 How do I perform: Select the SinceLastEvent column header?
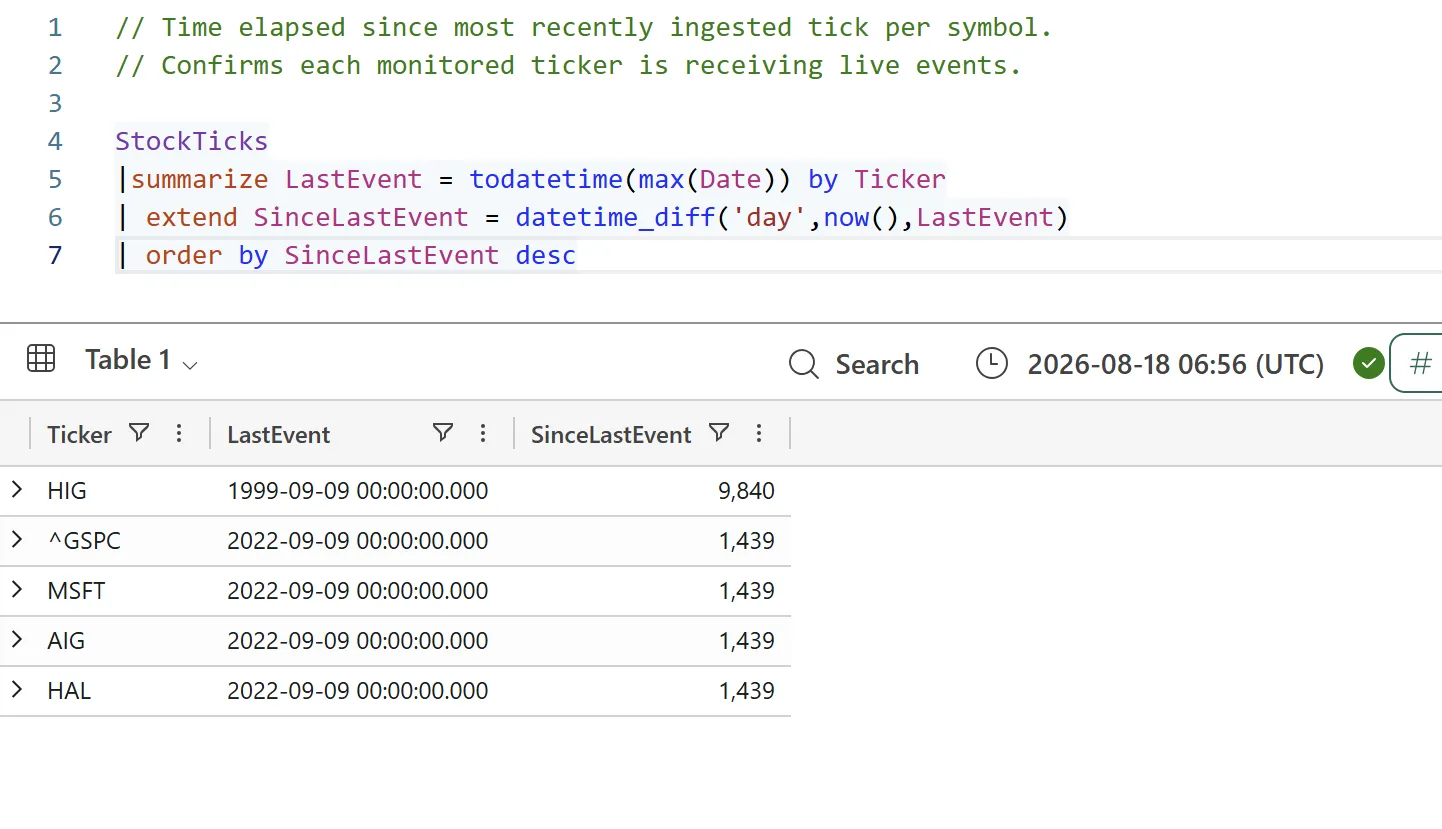click(x=611, y=435)
